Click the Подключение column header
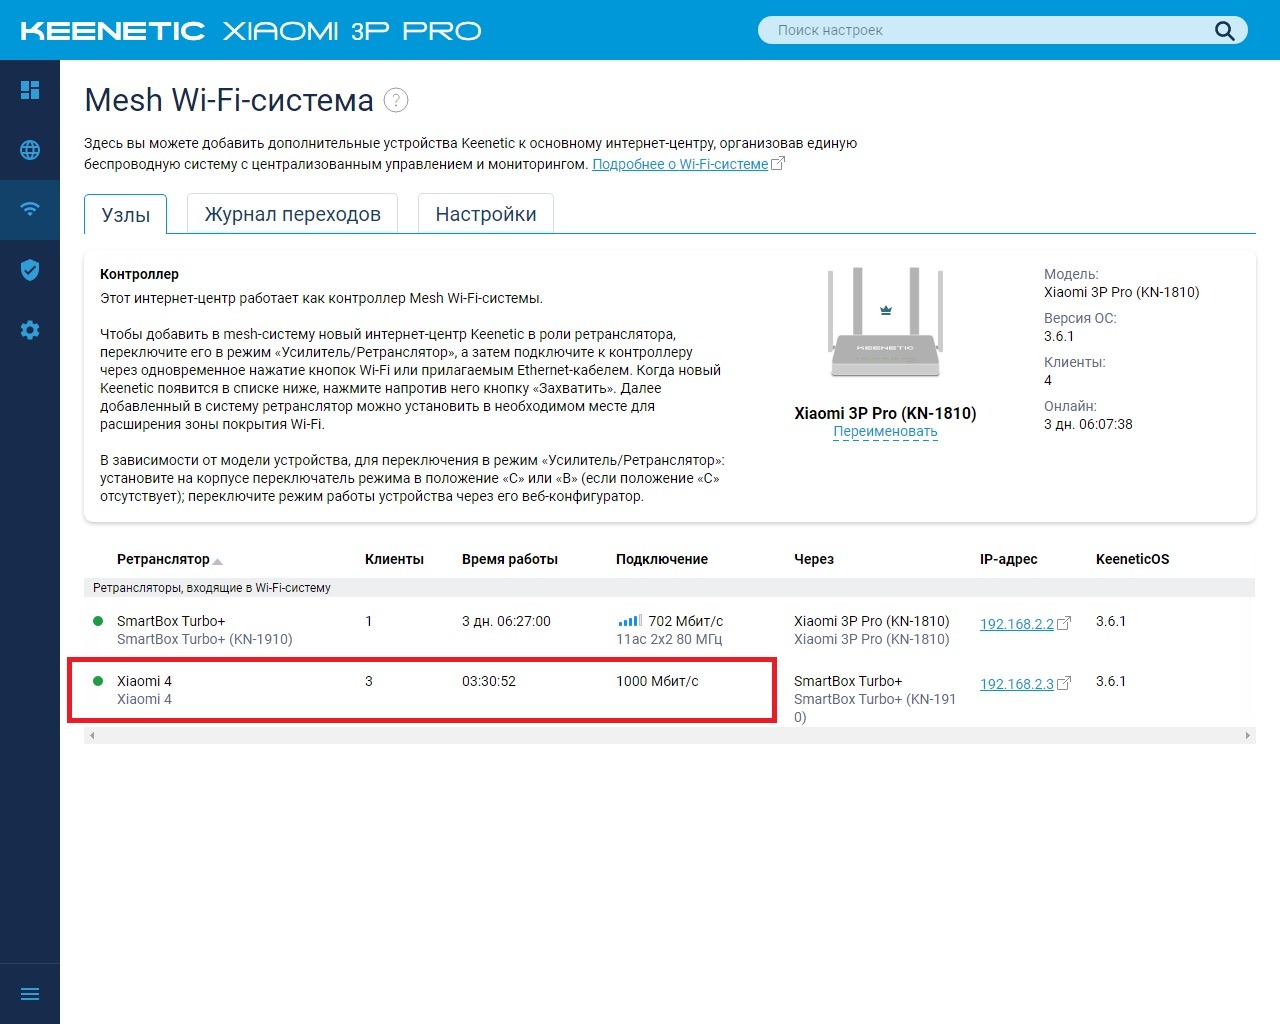The width and height of the screenshot is (1280, 1024). 662,559
